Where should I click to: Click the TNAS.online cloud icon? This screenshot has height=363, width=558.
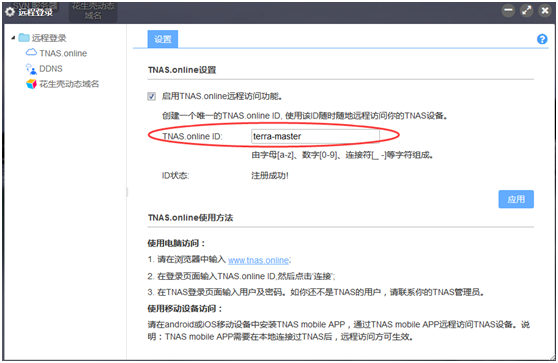(31, 52)
